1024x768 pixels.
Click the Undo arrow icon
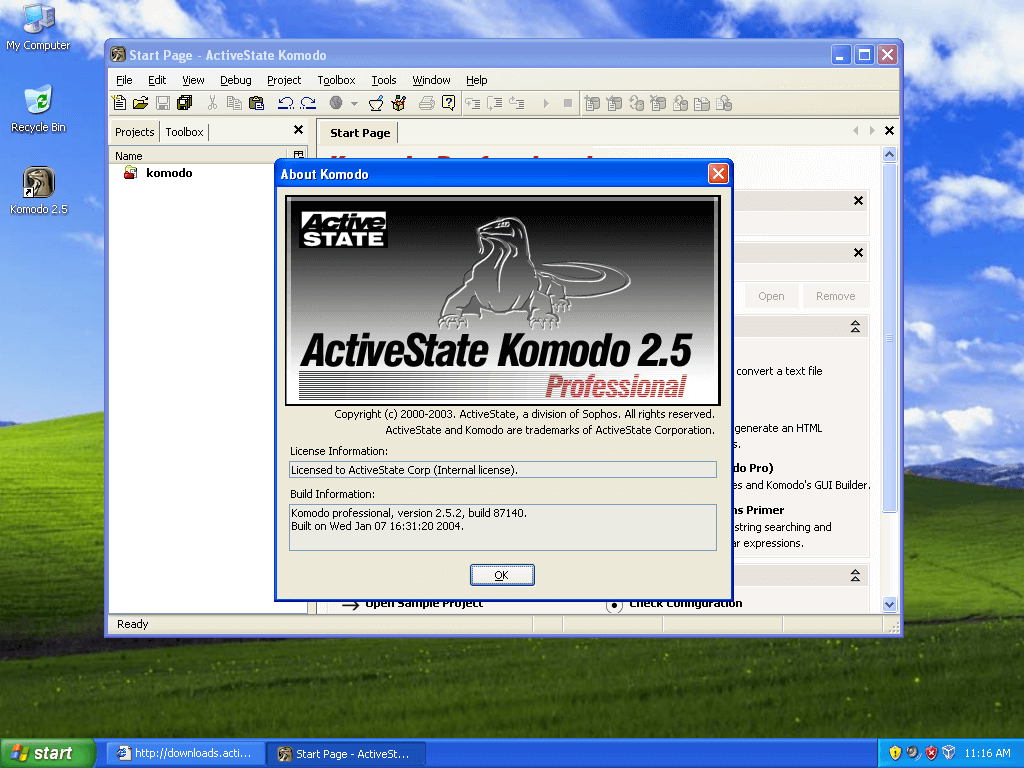285,103
